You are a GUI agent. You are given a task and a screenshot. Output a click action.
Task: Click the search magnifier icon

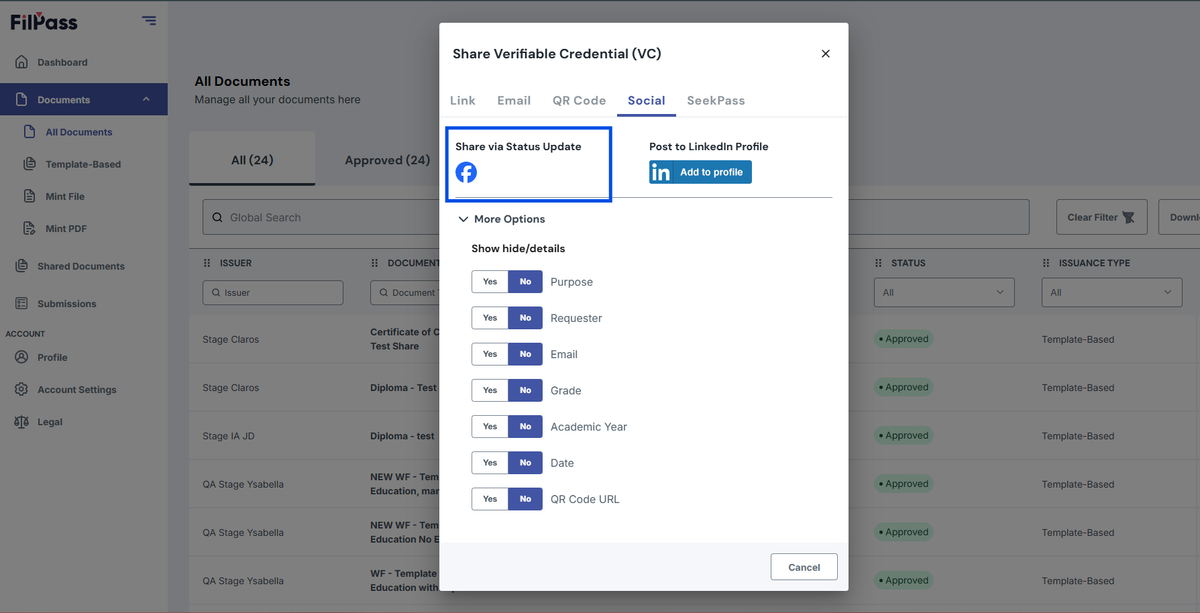[218, 217]
